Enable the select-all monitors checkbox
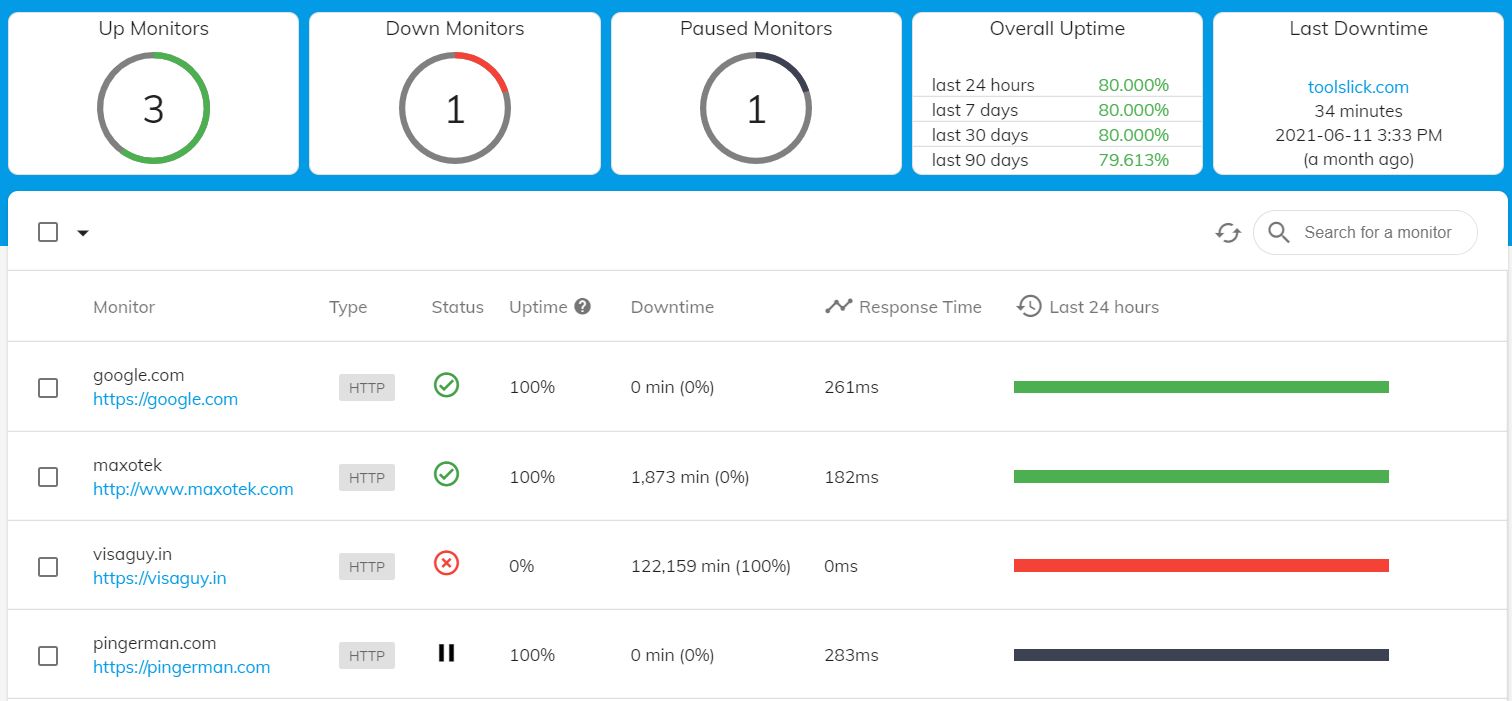The height and width of the screenshot is (701, 1512). pyautogui.click(x=48, y=231)
